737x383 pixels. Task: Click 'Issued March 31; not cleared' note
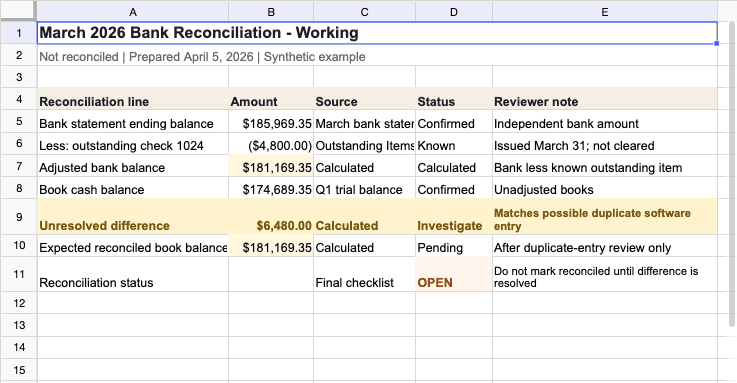[x=605, y=143]
